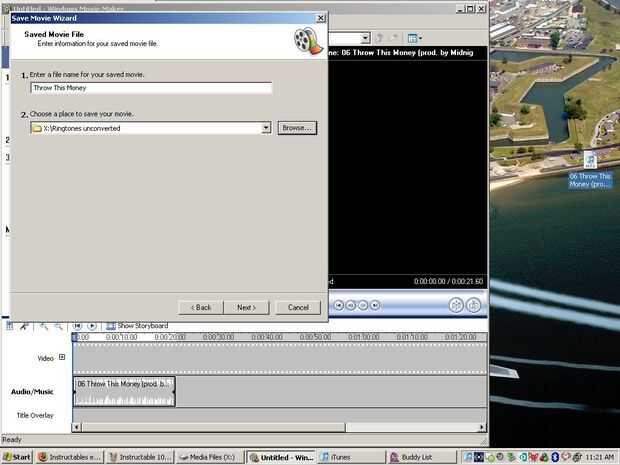Click the right arrow of the timeline scrollbar
620x465 pixels.
pos(482,427)
